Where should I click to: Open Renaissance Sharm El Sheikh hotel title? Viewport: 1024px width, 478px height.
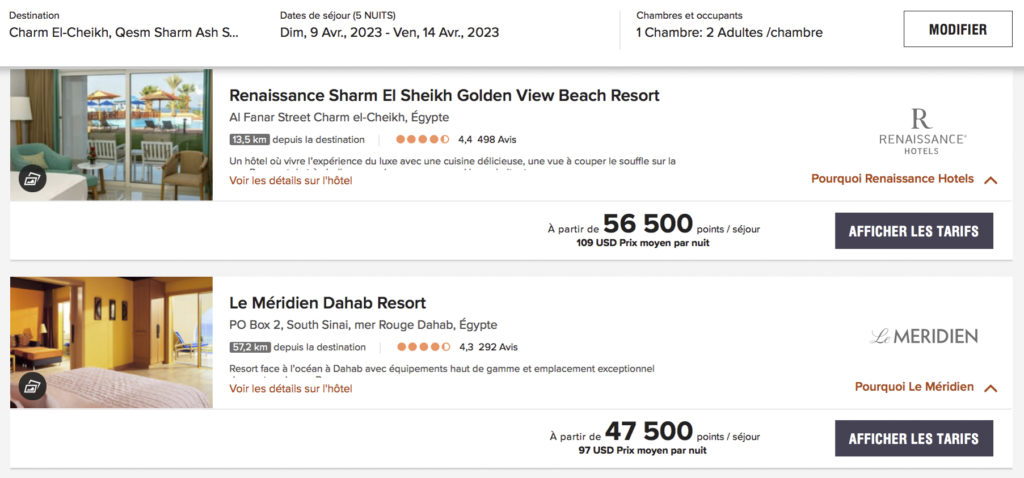coord(444,96)
